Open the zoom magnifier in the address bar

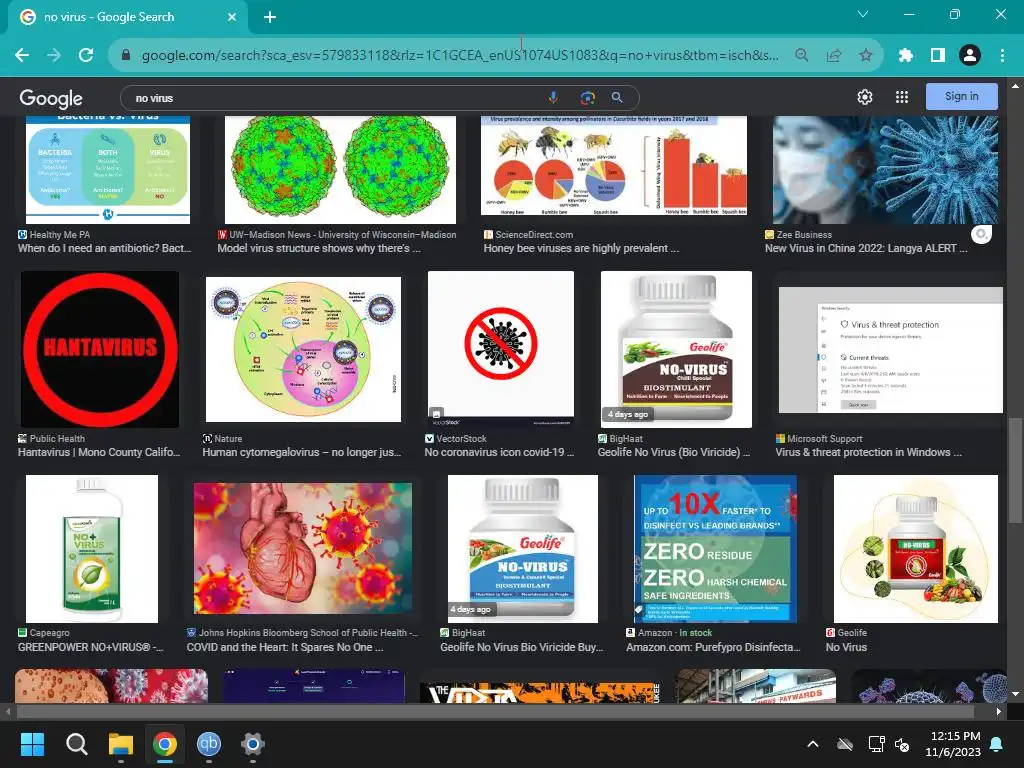tap(802, 56)
